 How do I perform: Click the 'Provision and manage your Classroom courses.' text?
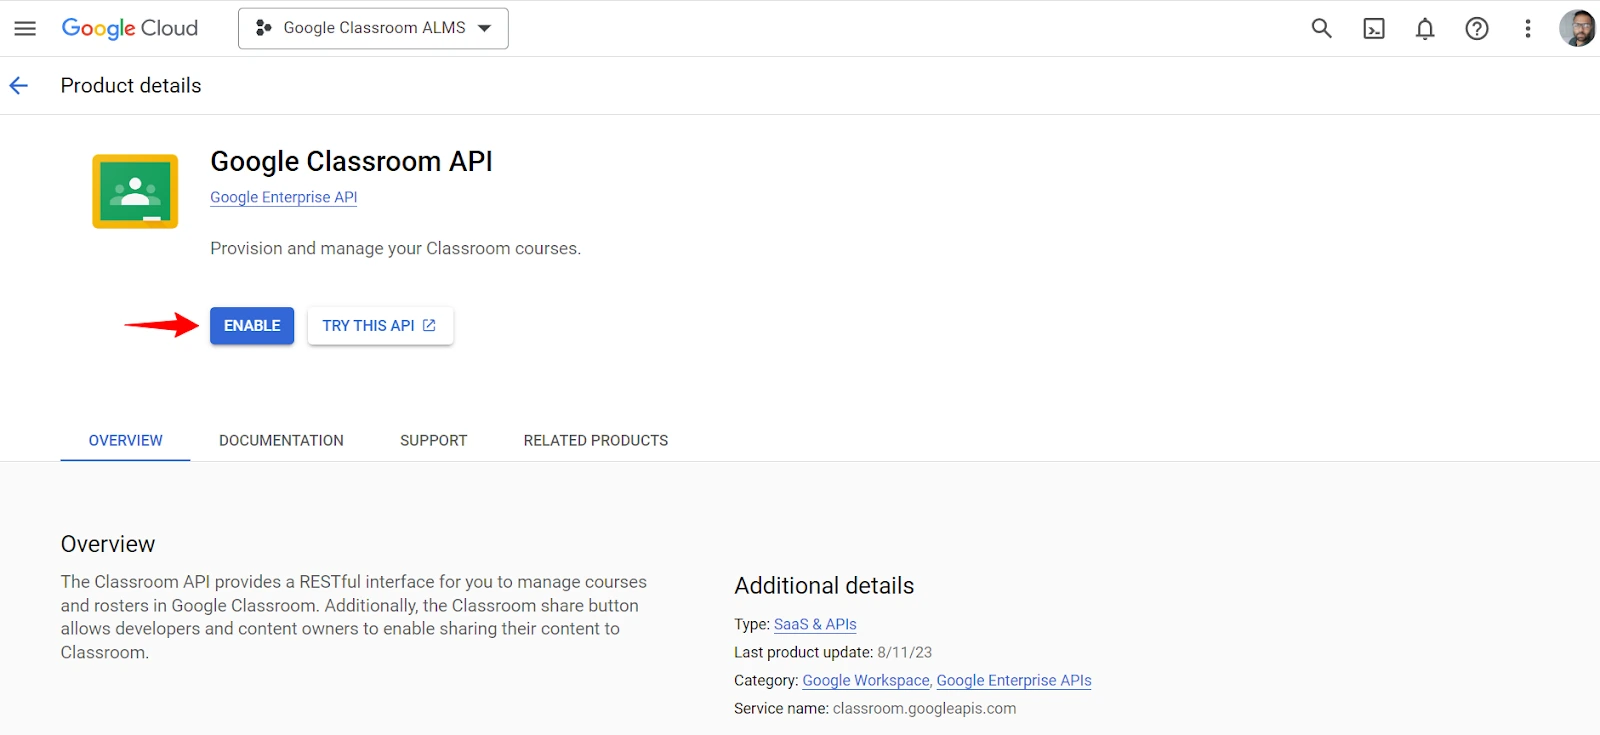[x=395, y=248]
